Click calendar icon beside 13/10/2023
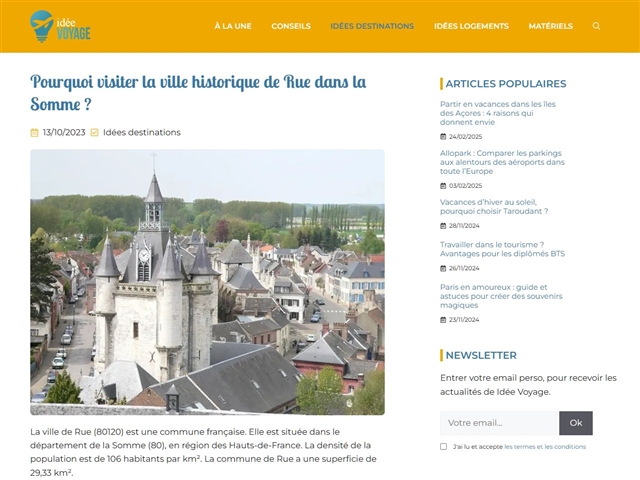 (35, 132)
